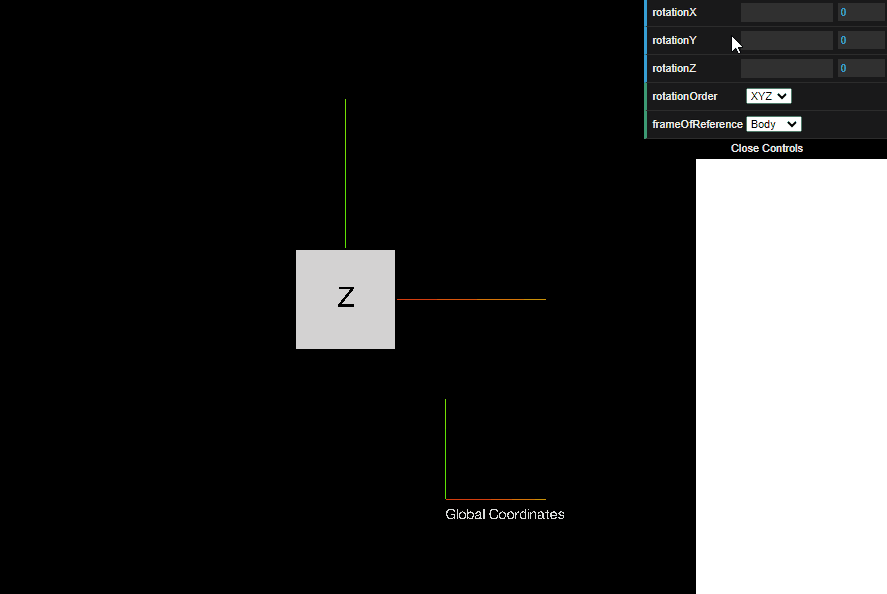The height and width of the screenshot is (594, 887).
Task: Select the gray Z rotation cube
Action: 345,299
